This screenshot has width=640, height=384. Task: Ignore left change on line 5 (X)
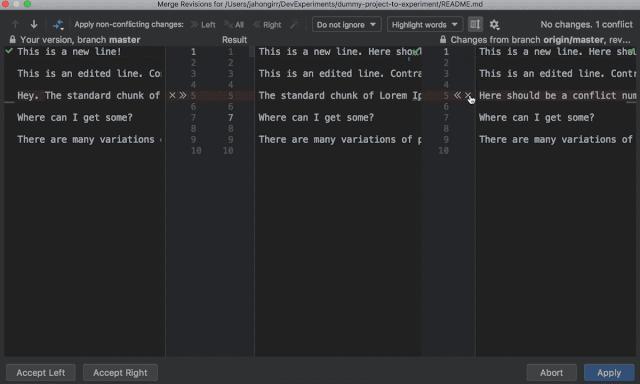coord(172,95)
